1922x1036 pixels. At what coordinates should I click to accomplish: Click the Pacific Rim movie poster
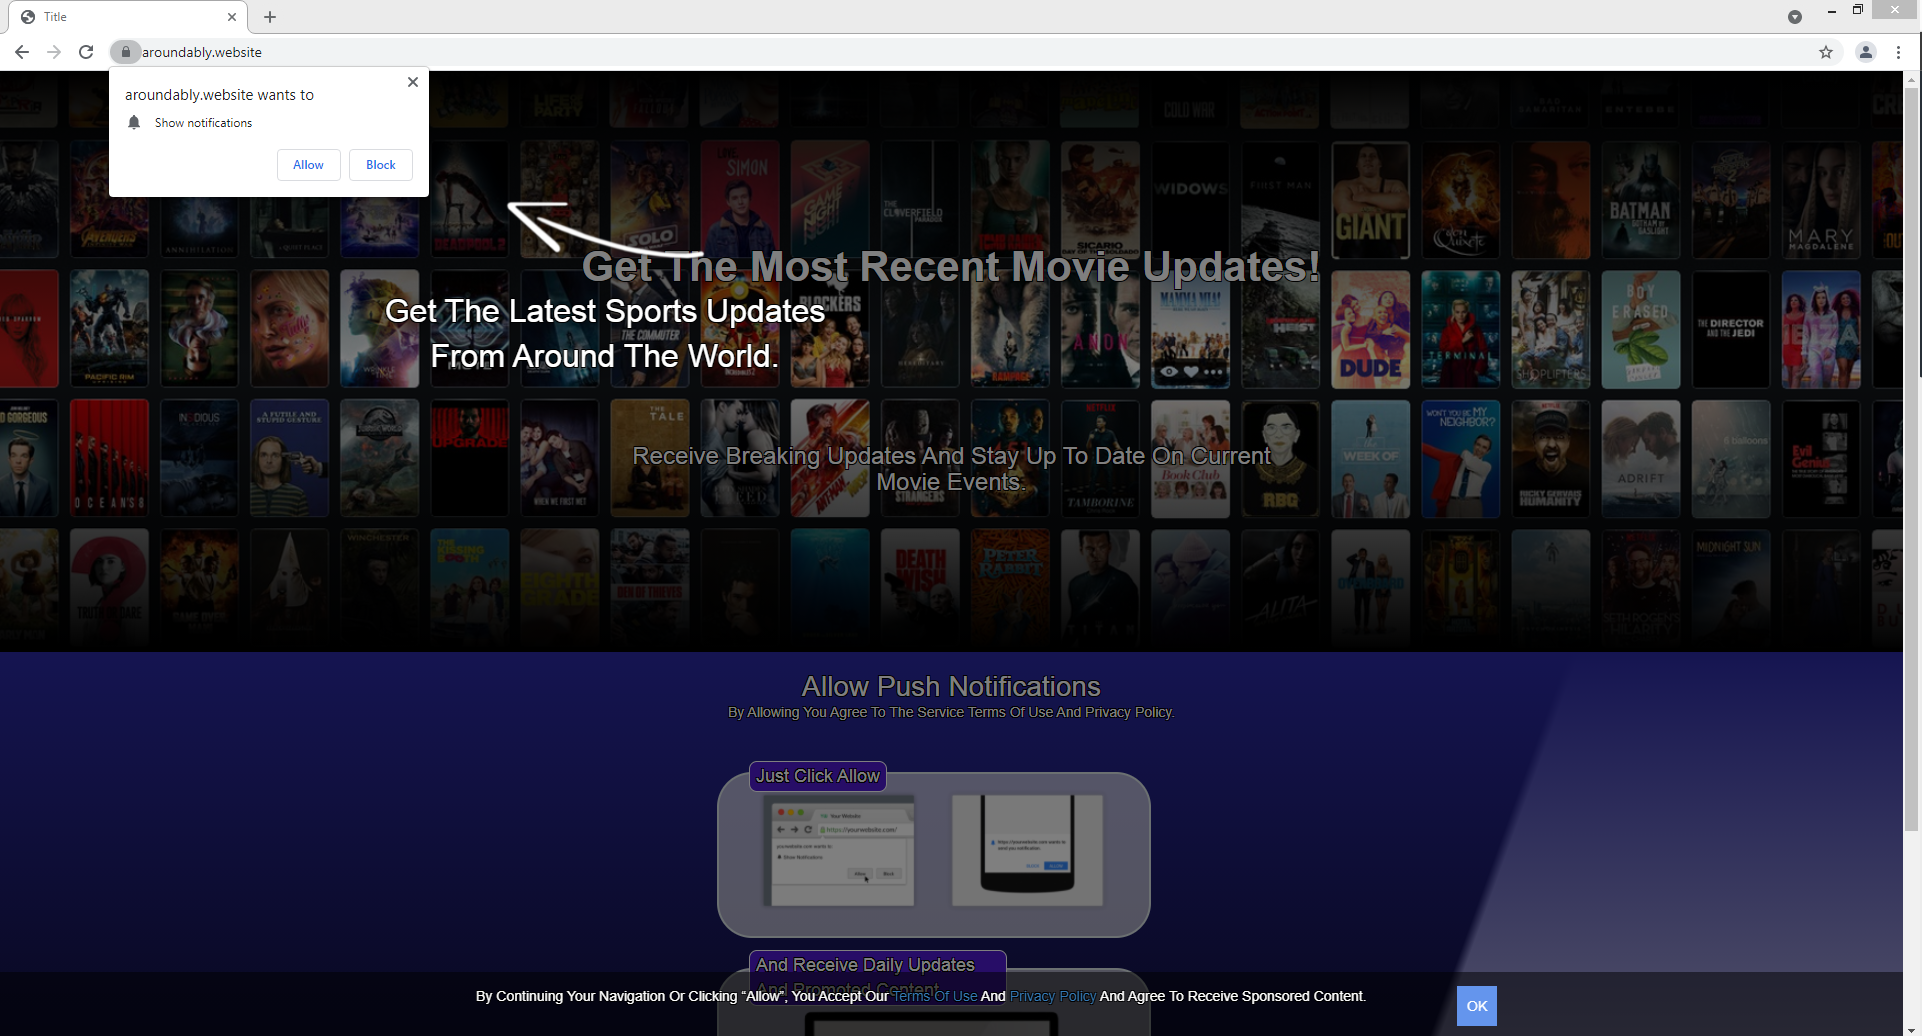click(109, 330)
